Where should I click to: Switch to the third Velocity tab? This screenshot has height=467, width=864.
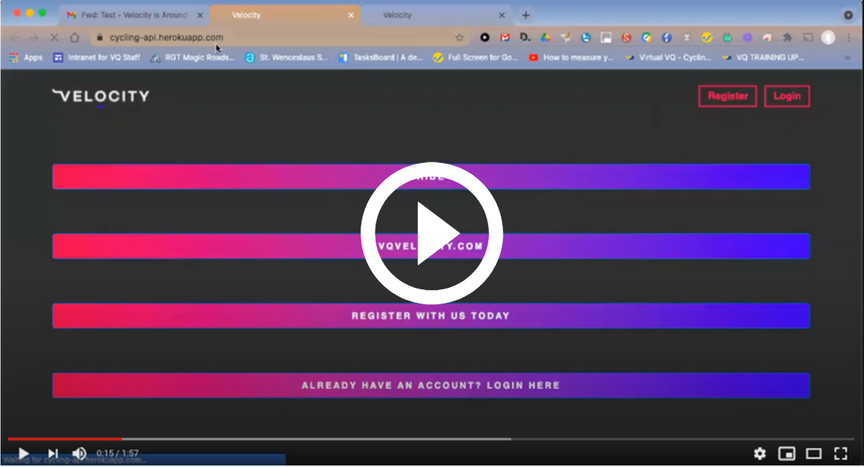click(x=430, y=15)
